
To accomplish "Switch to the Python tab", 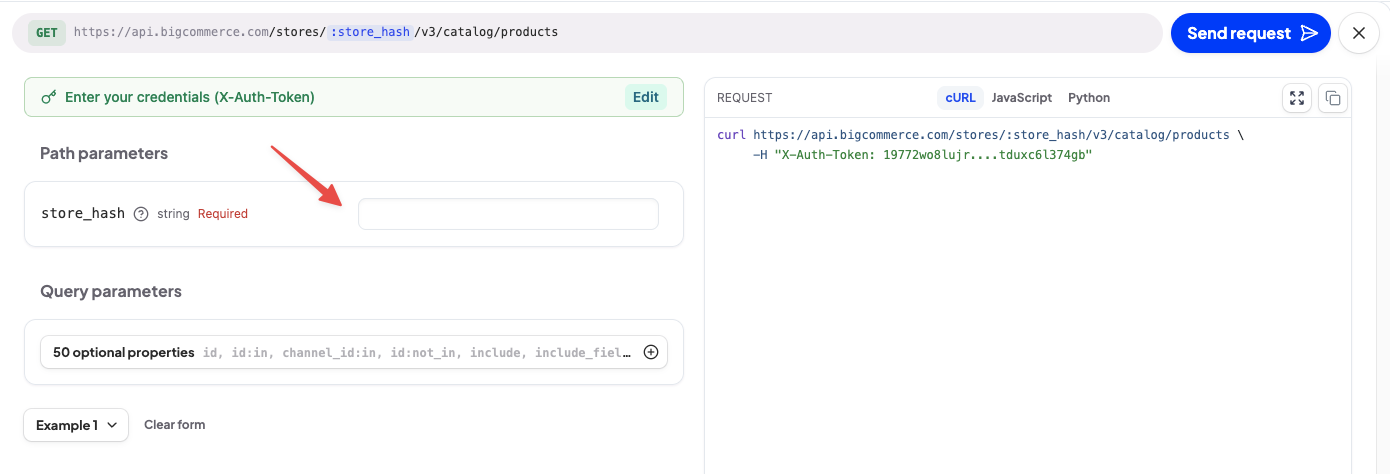I will tap(1089, 98).
